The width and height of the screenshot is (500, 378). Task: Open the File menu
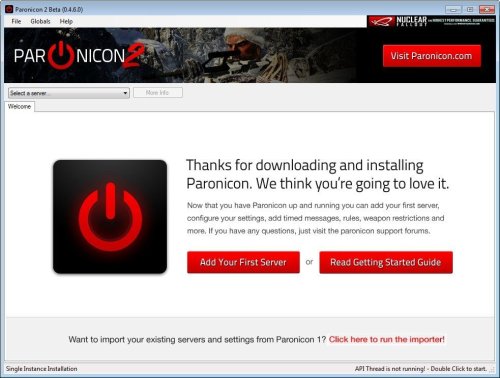pyautogui.click(x=16, y=21)
